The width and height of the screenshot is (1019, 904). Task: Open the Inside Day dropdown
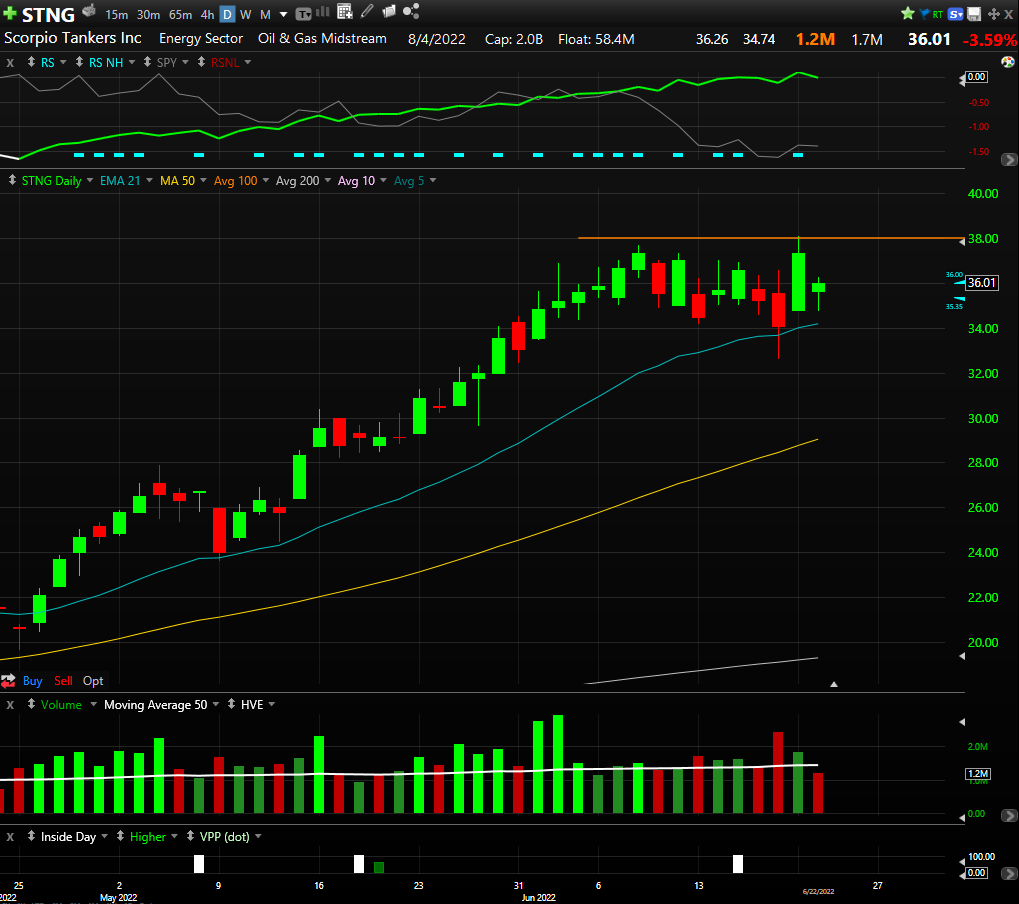tap(105, 836)
